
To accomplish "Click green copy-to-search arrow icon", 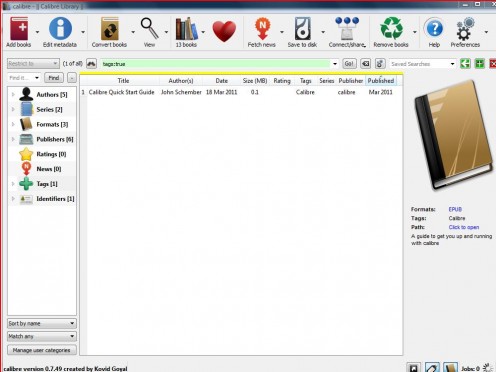I will [465, 64].
